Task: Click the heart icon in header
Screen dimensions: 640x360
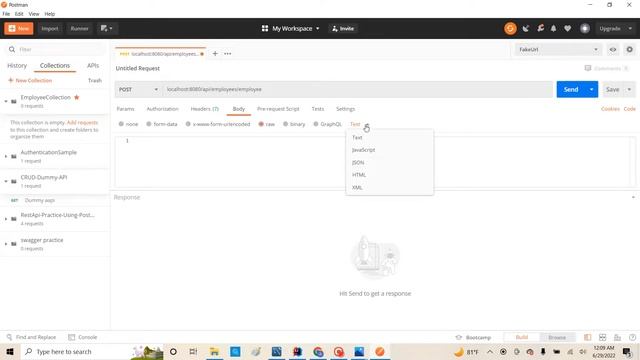Action: coord(567,29)
